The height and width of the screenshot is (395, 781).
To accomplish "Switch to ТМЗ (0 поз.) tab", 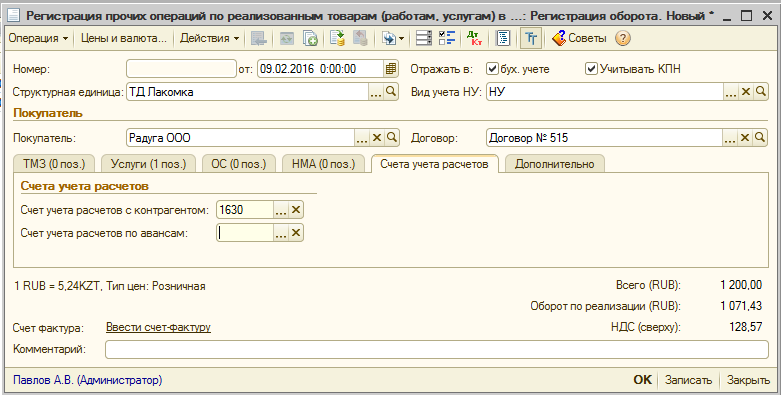I will click(54, 164).
